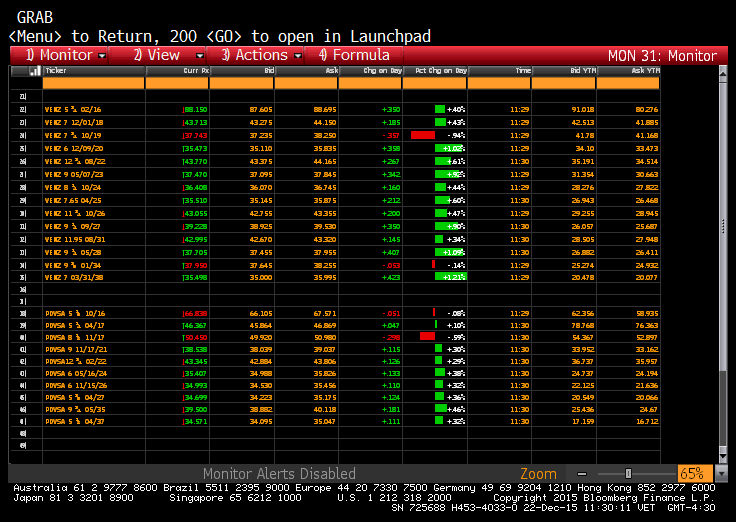Click the orange field under Ask YTM
Screen dimensions: 736x522
coord(628,84)
